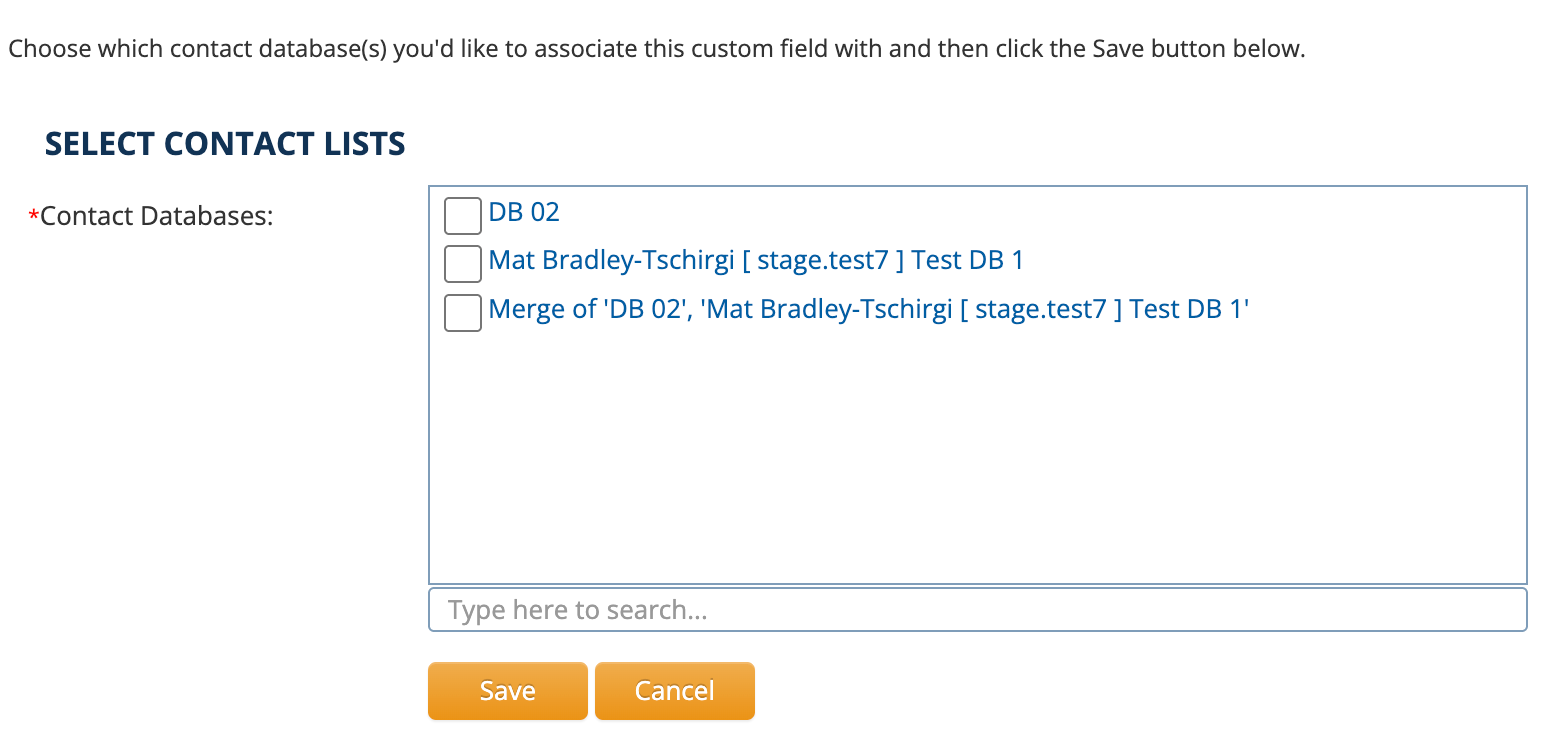
Task: Select the Mat Bradley-Tschirgi Test DB 1 label
Action: [x=755, y=261]
